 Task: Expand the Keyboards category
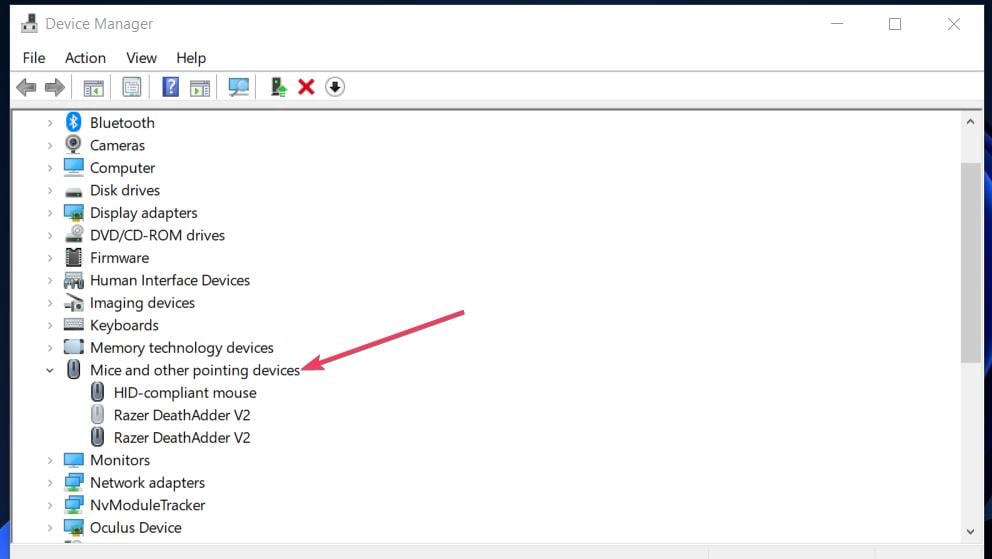pos(50,326)
